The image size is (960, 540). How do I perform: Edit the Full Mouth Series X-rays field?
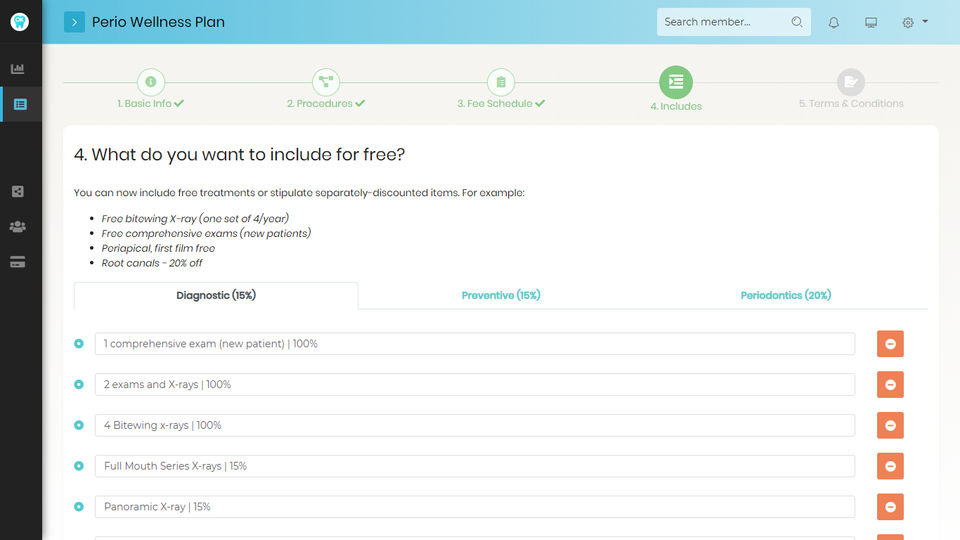coord(474,466)
